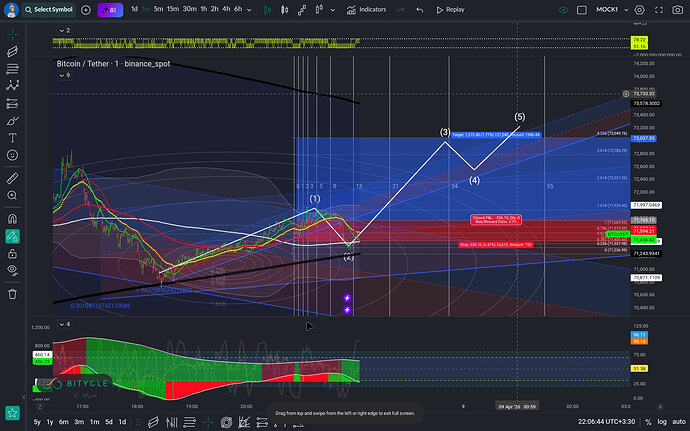Start bar Replay mode
The height and width of the screenshot is (431, 690).
(450, 10)
